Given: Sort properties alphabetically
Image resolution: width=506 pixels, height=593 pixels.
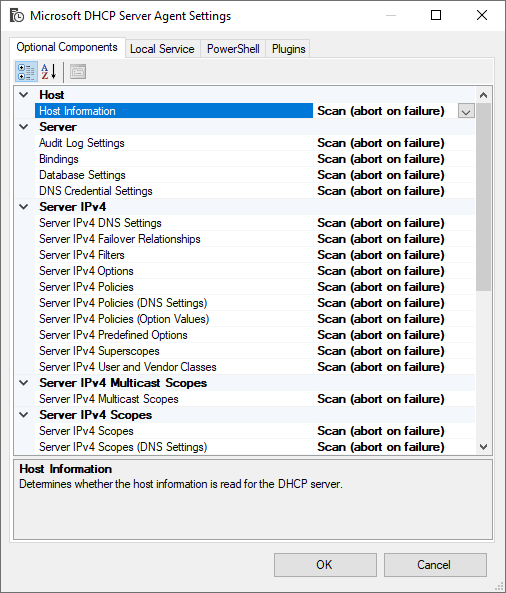Looking at the screenshot, I should point(49,71).
